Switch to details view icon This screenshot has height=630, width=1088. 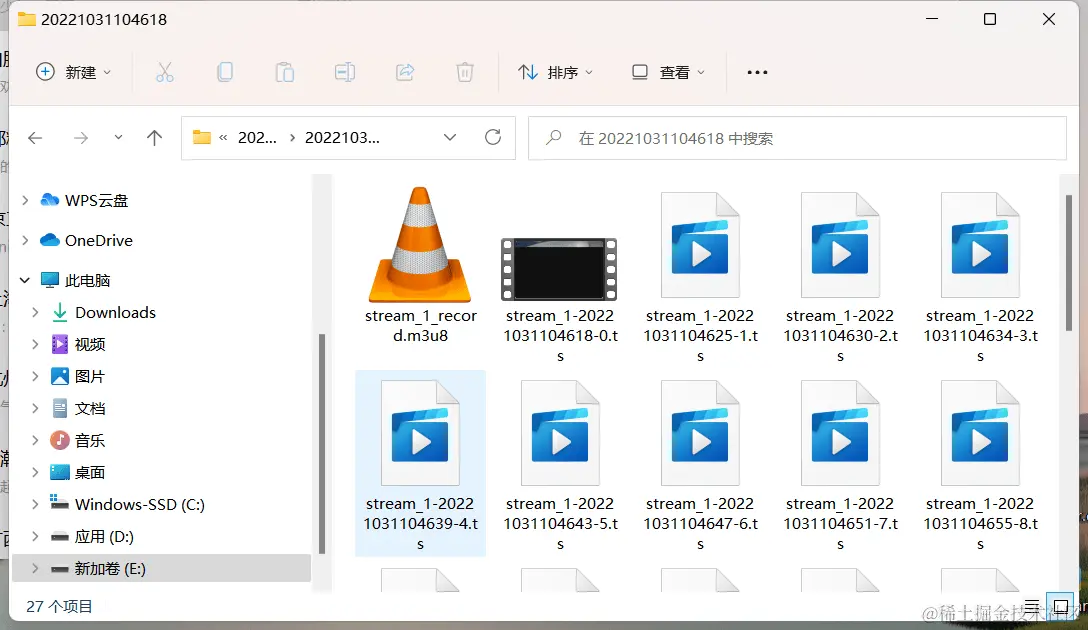click(x=1032, y=606)
